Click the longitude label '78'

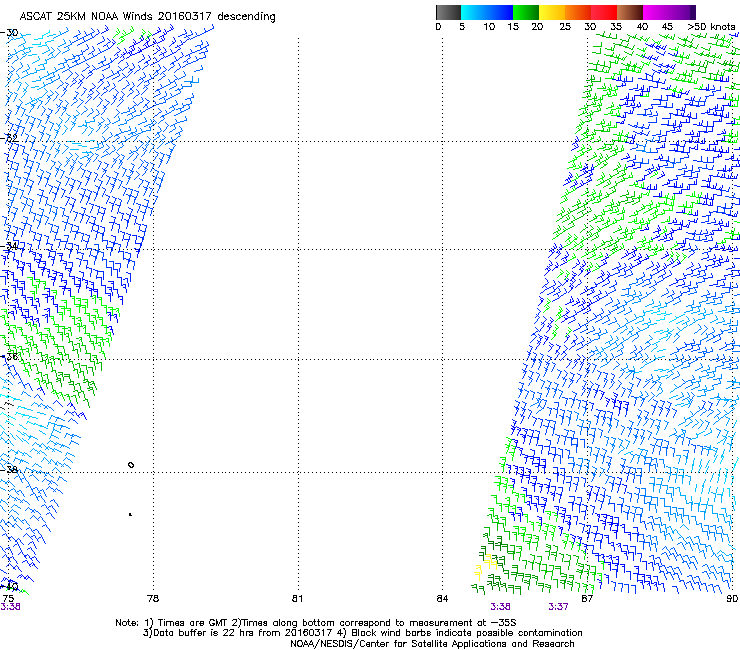[153, 599]
